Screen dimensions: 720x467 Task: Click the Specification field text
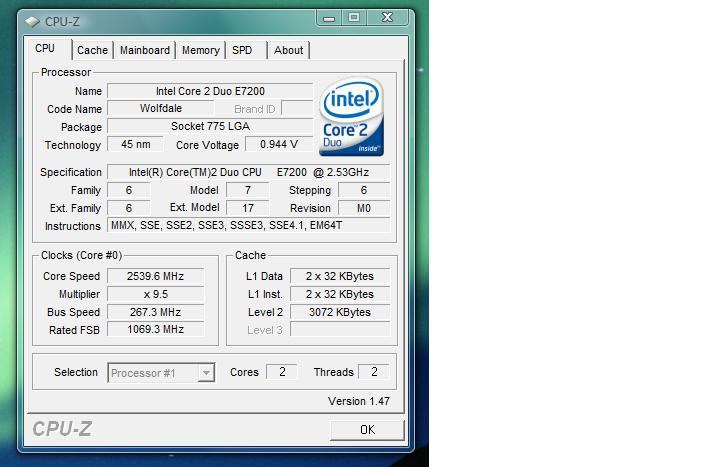pyautogui.click(x=248, y=172)
